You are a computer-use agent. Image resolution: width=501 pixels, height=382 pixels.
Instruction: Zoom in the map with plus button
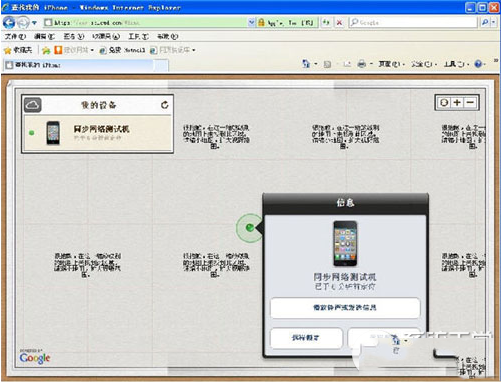(457, 102)
